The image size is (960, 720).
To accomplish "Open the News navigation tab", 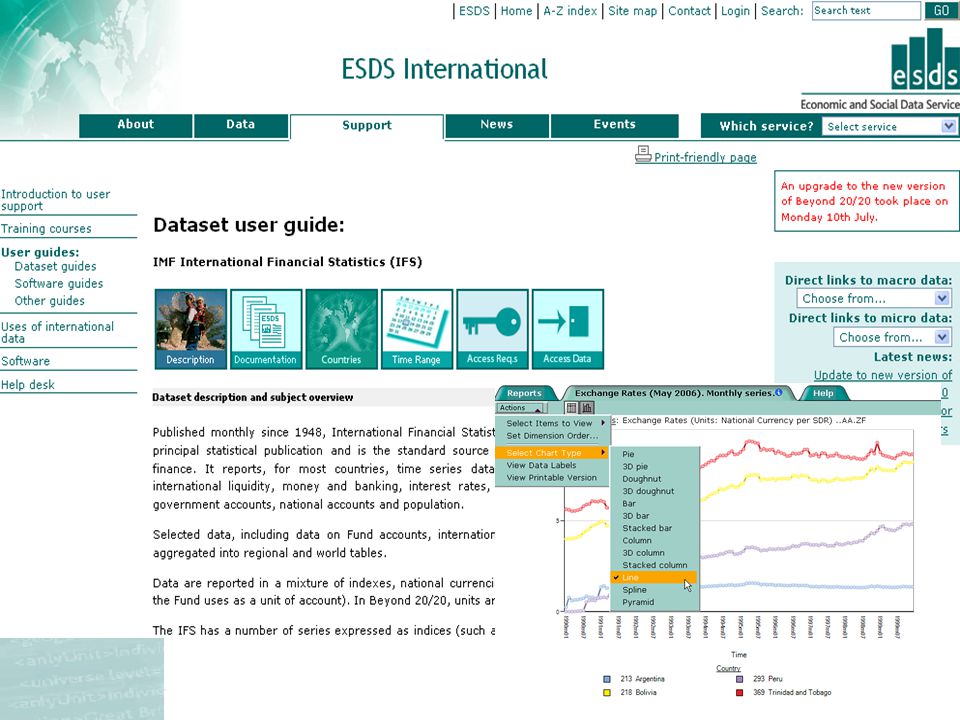I will (x=497, y=125).
